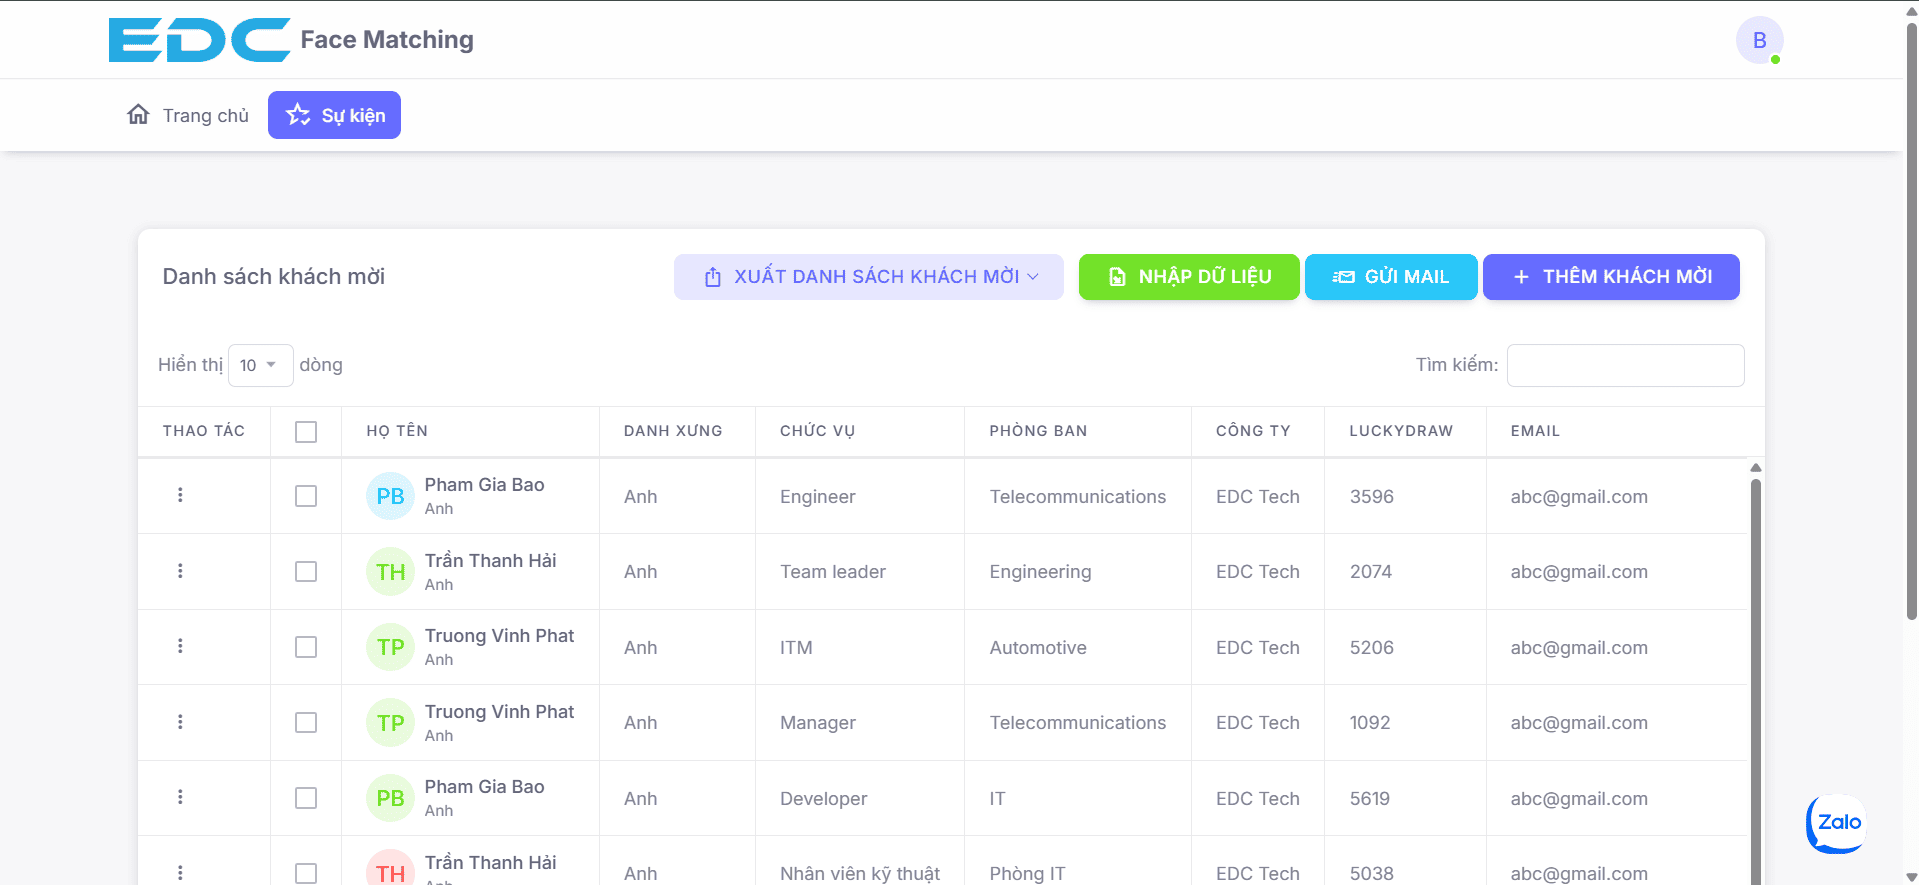The width and height of the screenshot is (1919, 885).
Task: Check the box for Team leader row
Action: click(306, 571)
